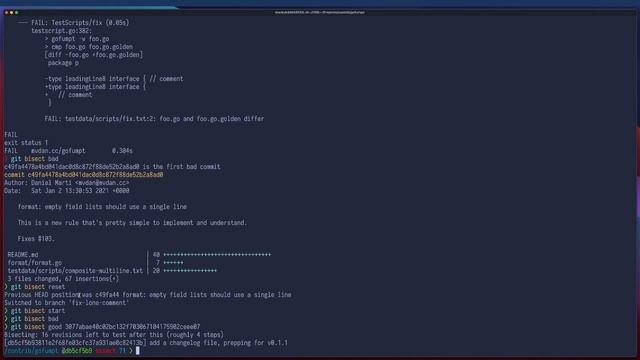Click the yellow 'commit c49fa4478a...' hash line
Viewport: 640px width, 360px height.
pyautogui.click(x=84, y=175)
